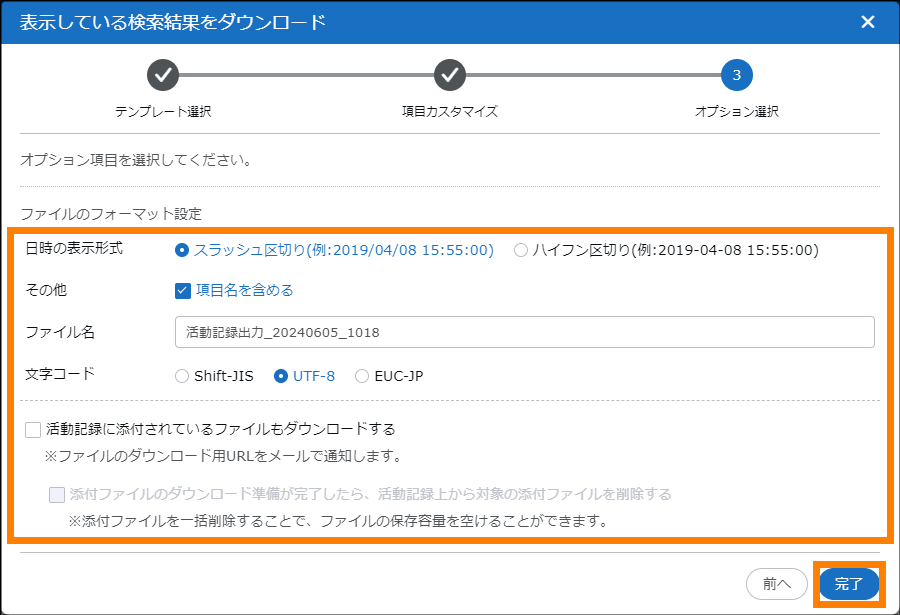Click the dialog title 表示している検索結果をダウンロード
900x615 pixels.
[173, 22]
